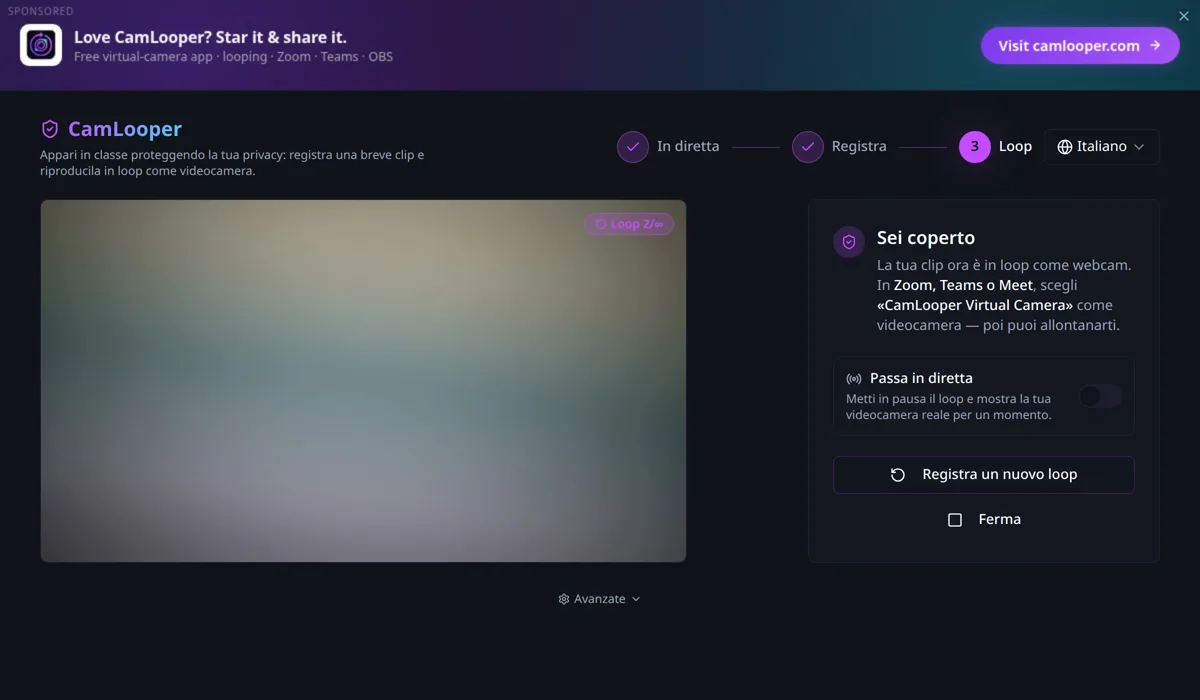Click the CamLooper shield logo icon

[50, 129]
